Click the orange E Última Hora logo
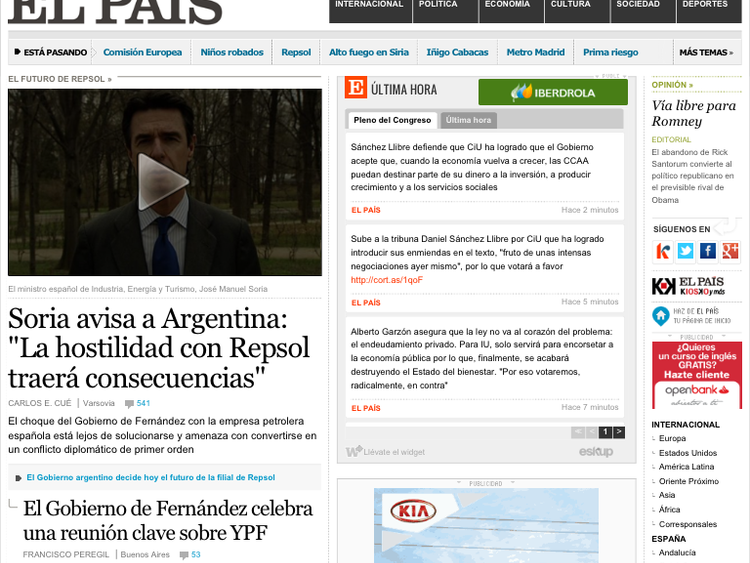 (x=355, y=88)
